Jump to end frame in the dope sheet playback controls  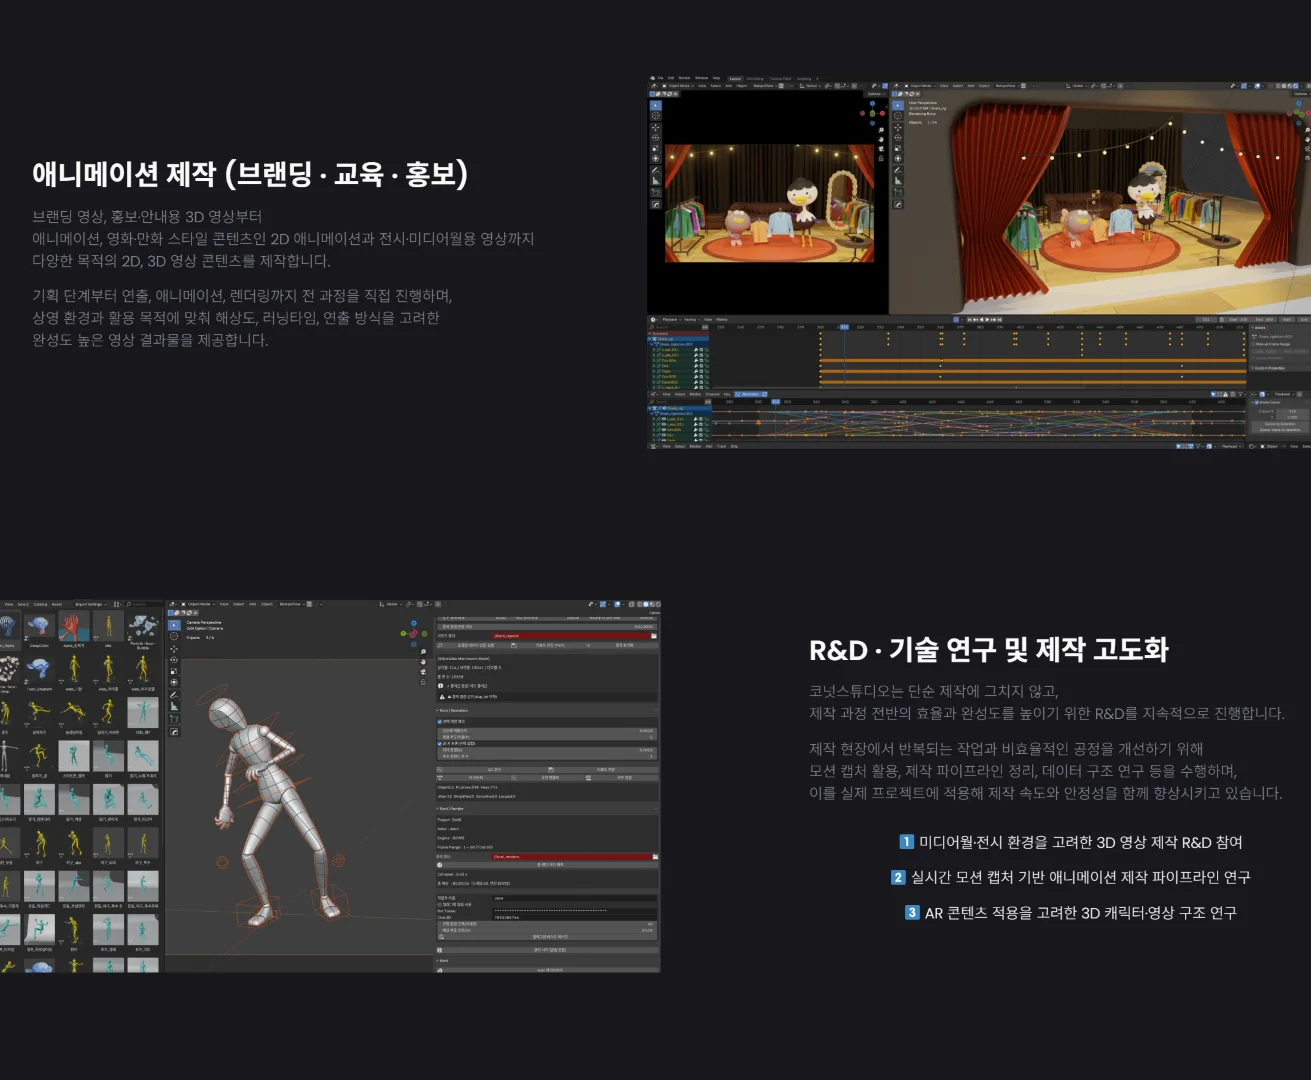pyautogui.click(x=1000, y=320)
